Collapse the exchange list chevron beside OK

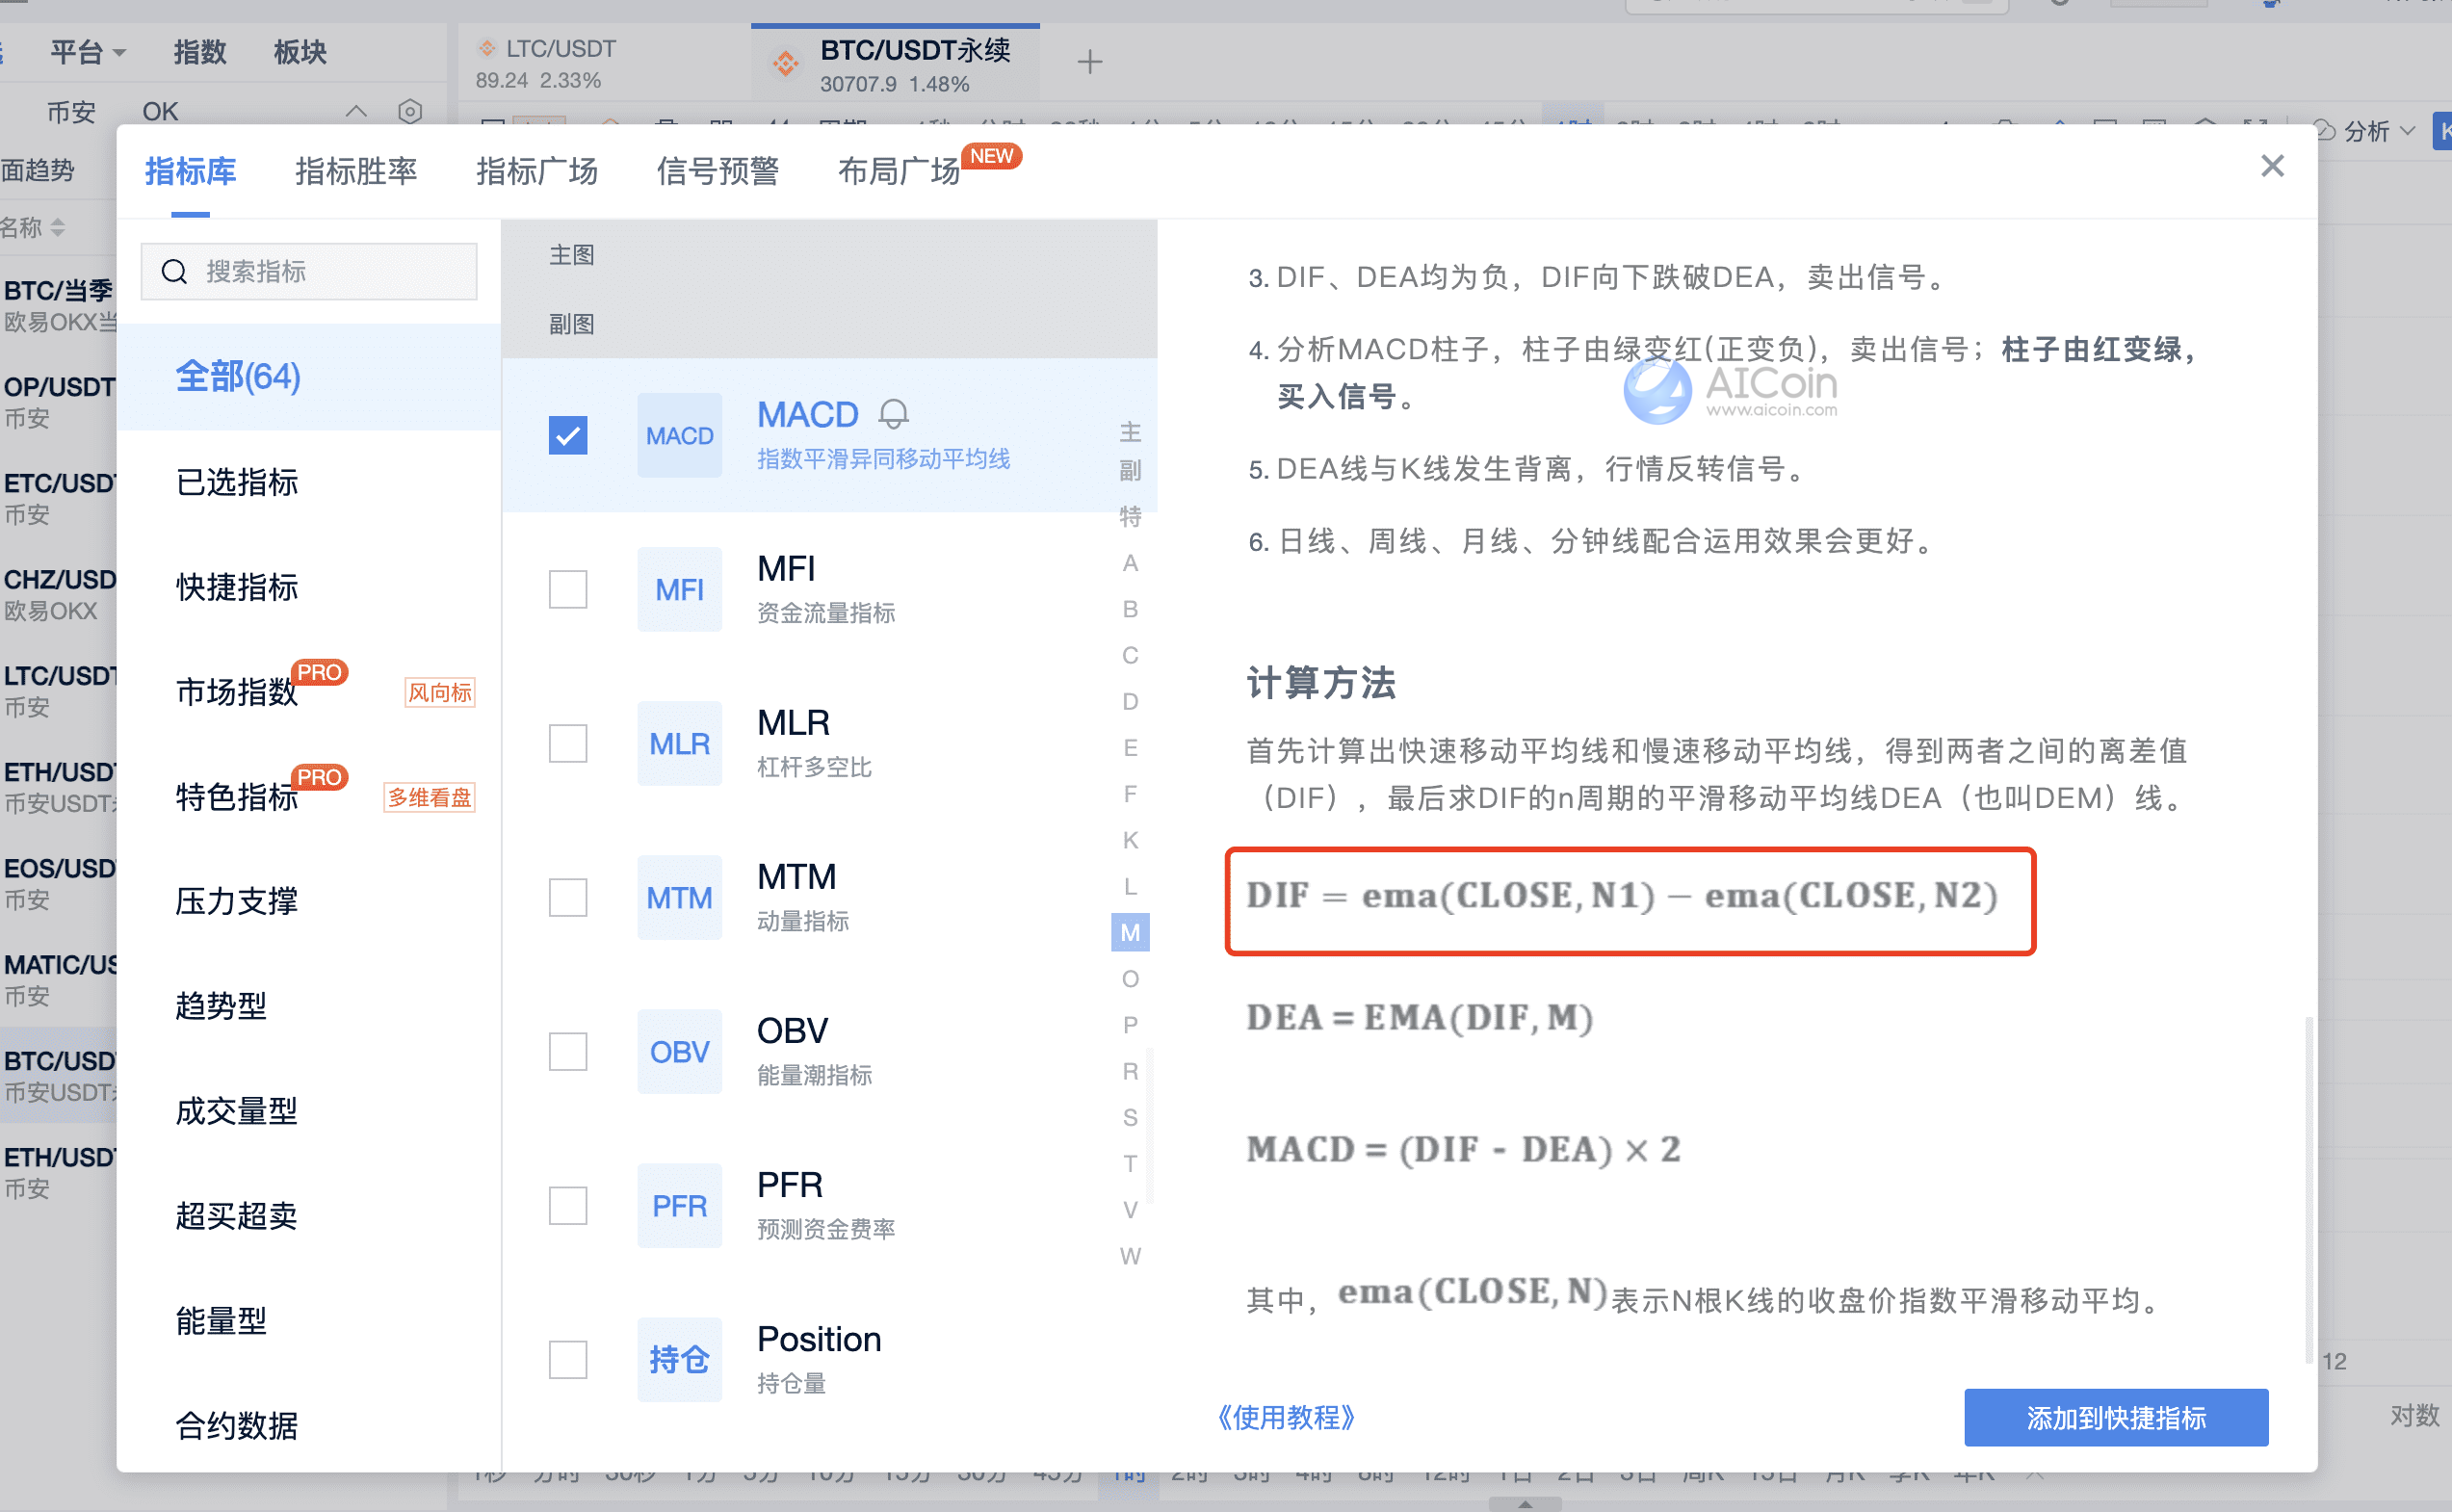(356, 111)
